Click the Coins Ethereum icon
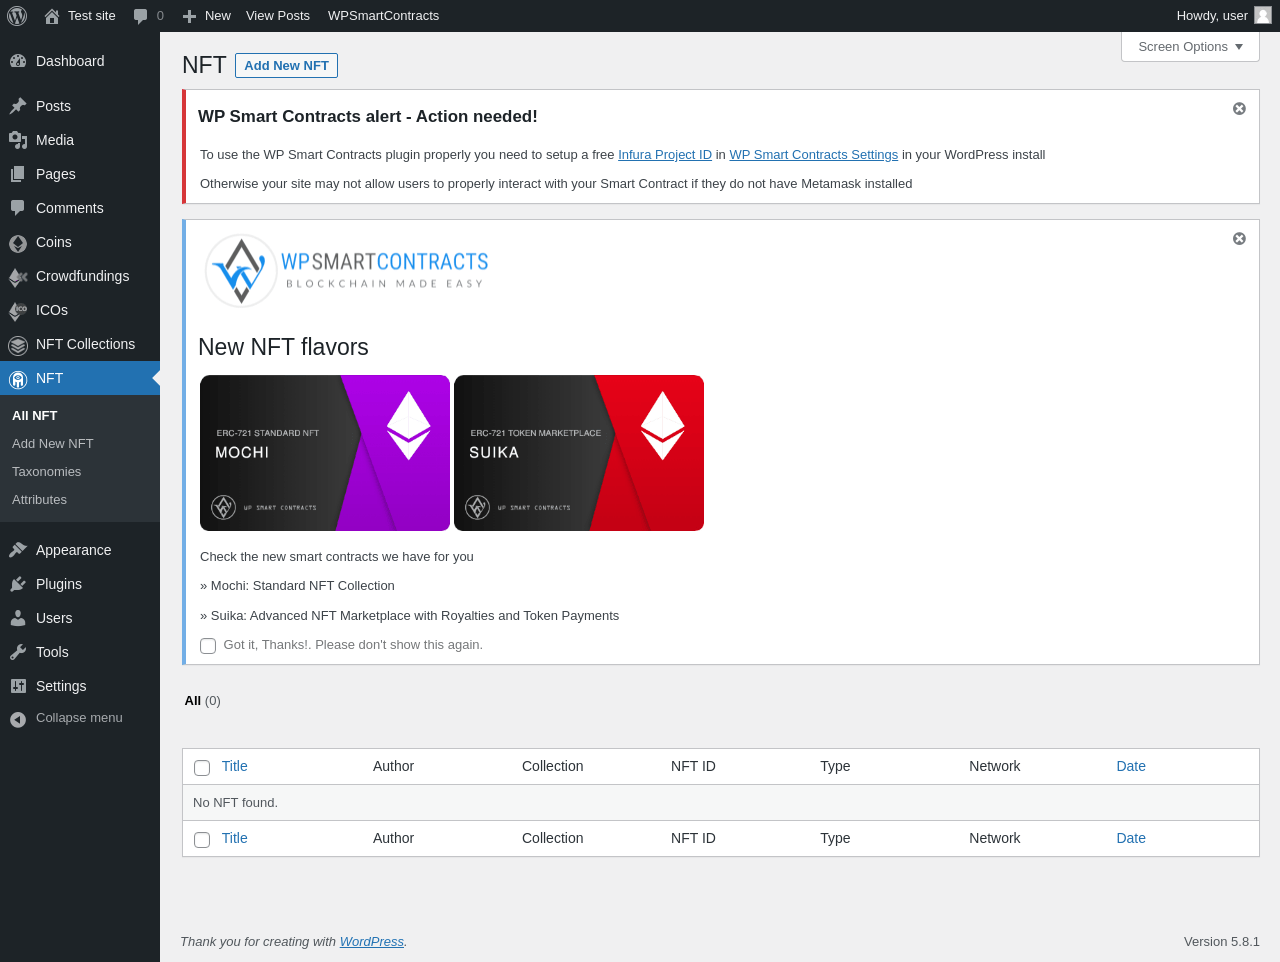 click(x=18, y=243)
